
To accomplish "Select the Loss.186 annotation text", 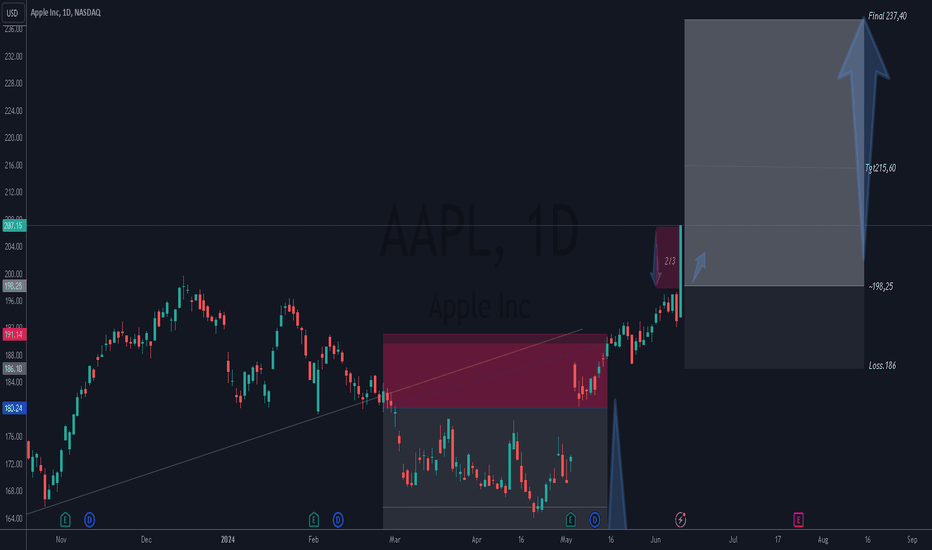I will coord(882,366).
